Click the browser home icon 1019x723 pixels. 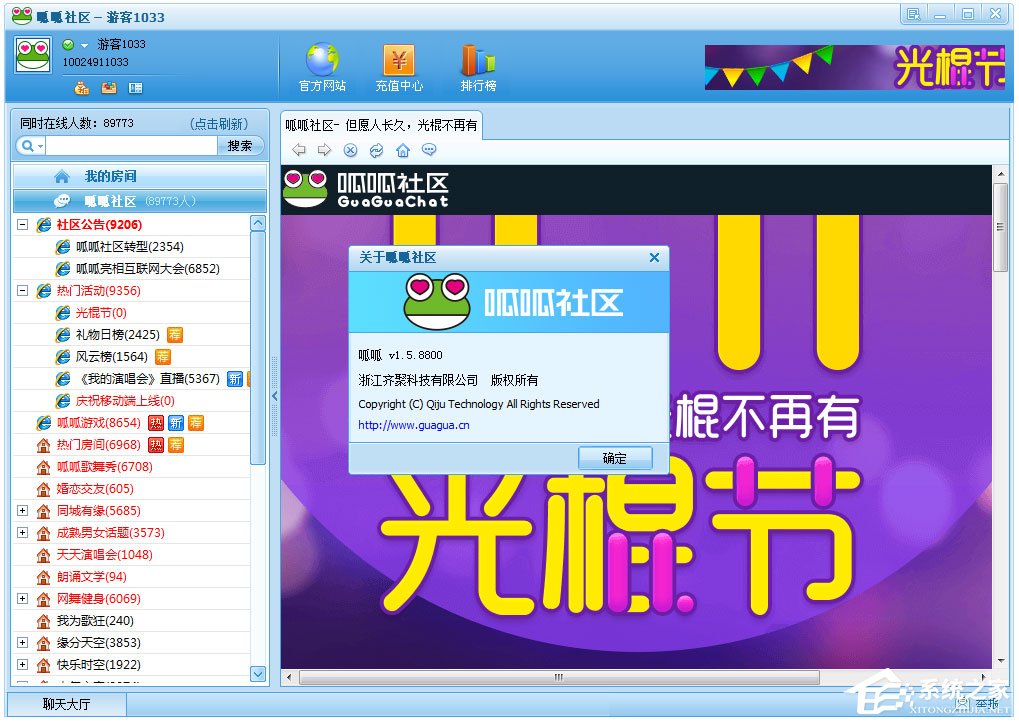[402, 150]
